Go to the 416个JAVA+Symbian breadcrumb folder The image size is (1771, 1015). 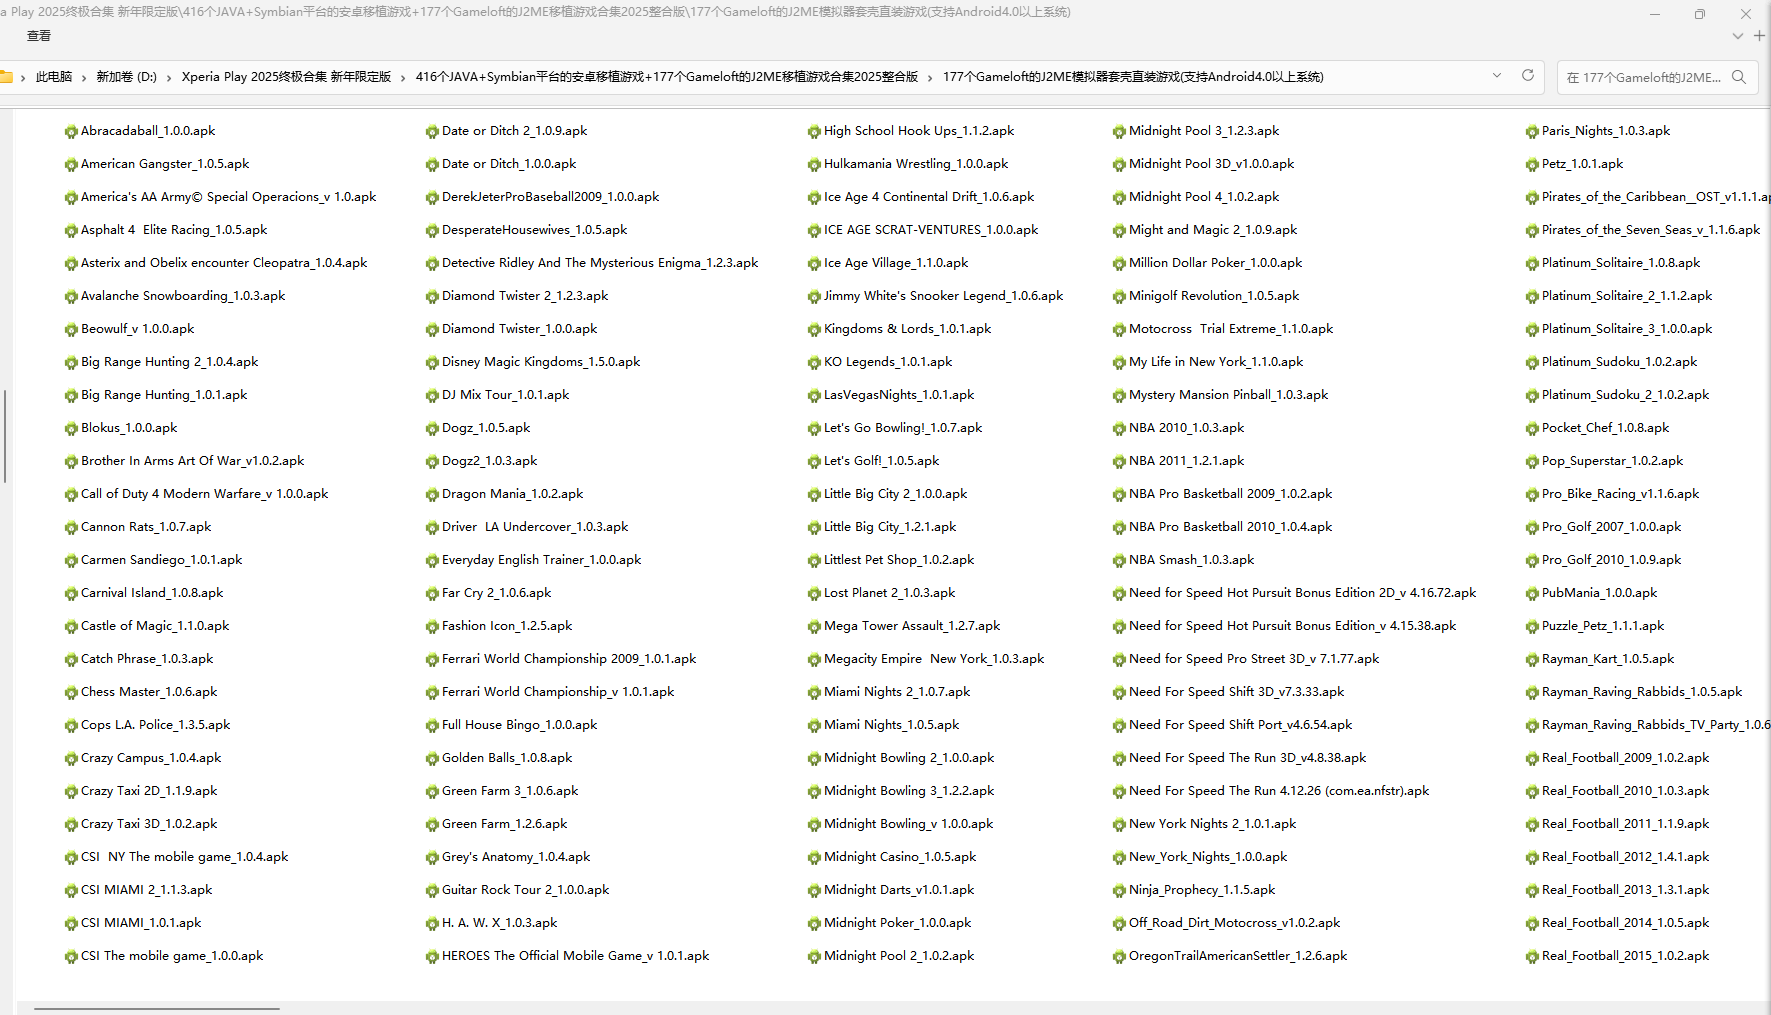[667, 77]
